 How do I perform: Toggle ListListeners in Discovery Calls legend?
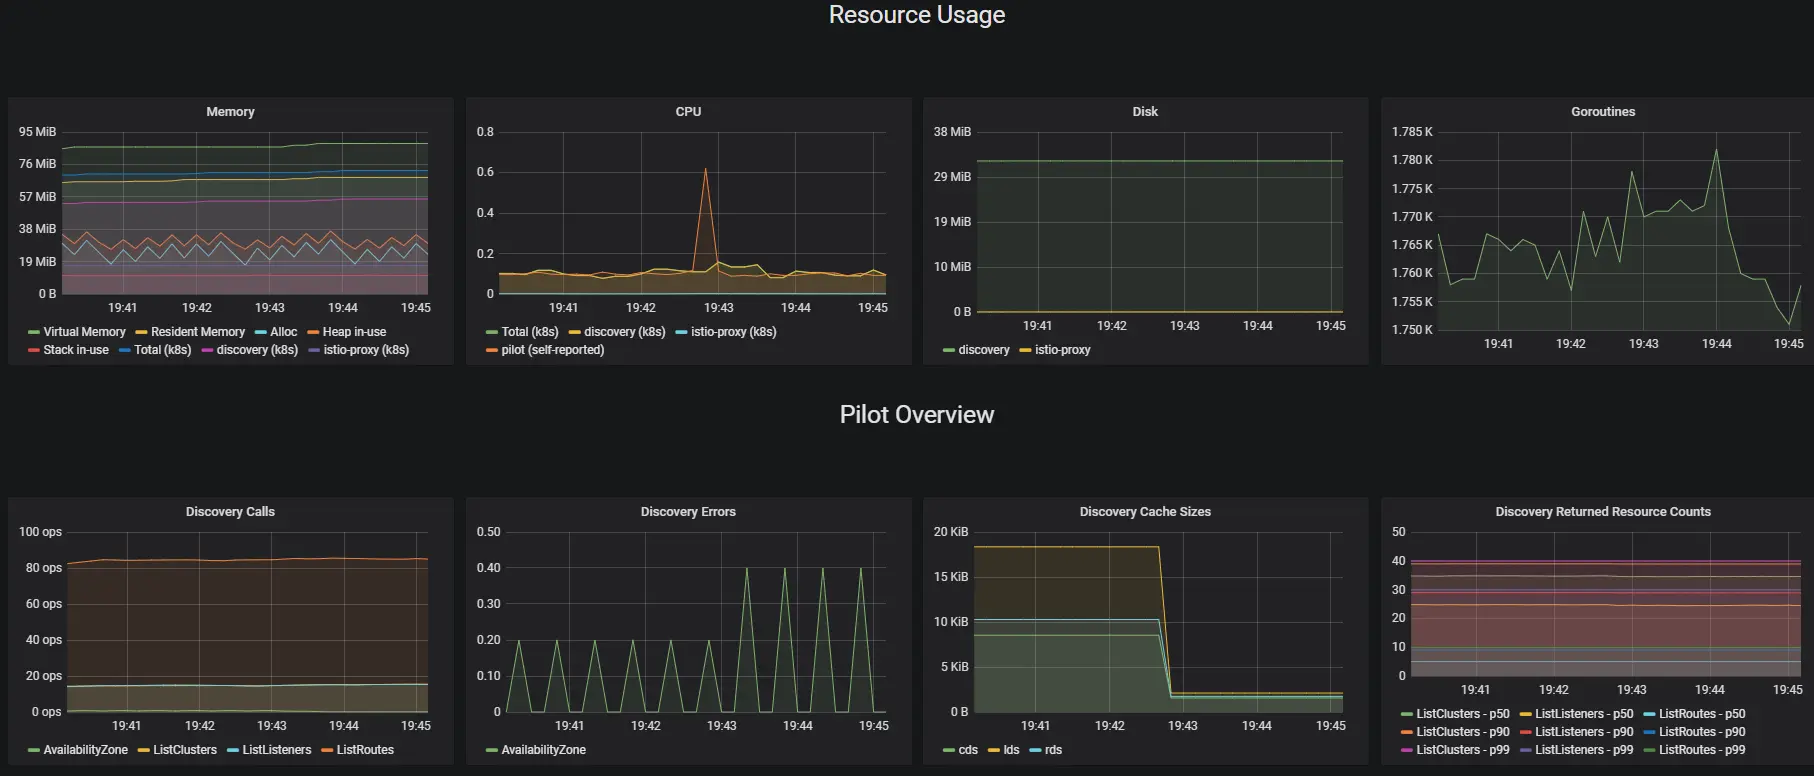pyautogui.click(x=277, y=750)
